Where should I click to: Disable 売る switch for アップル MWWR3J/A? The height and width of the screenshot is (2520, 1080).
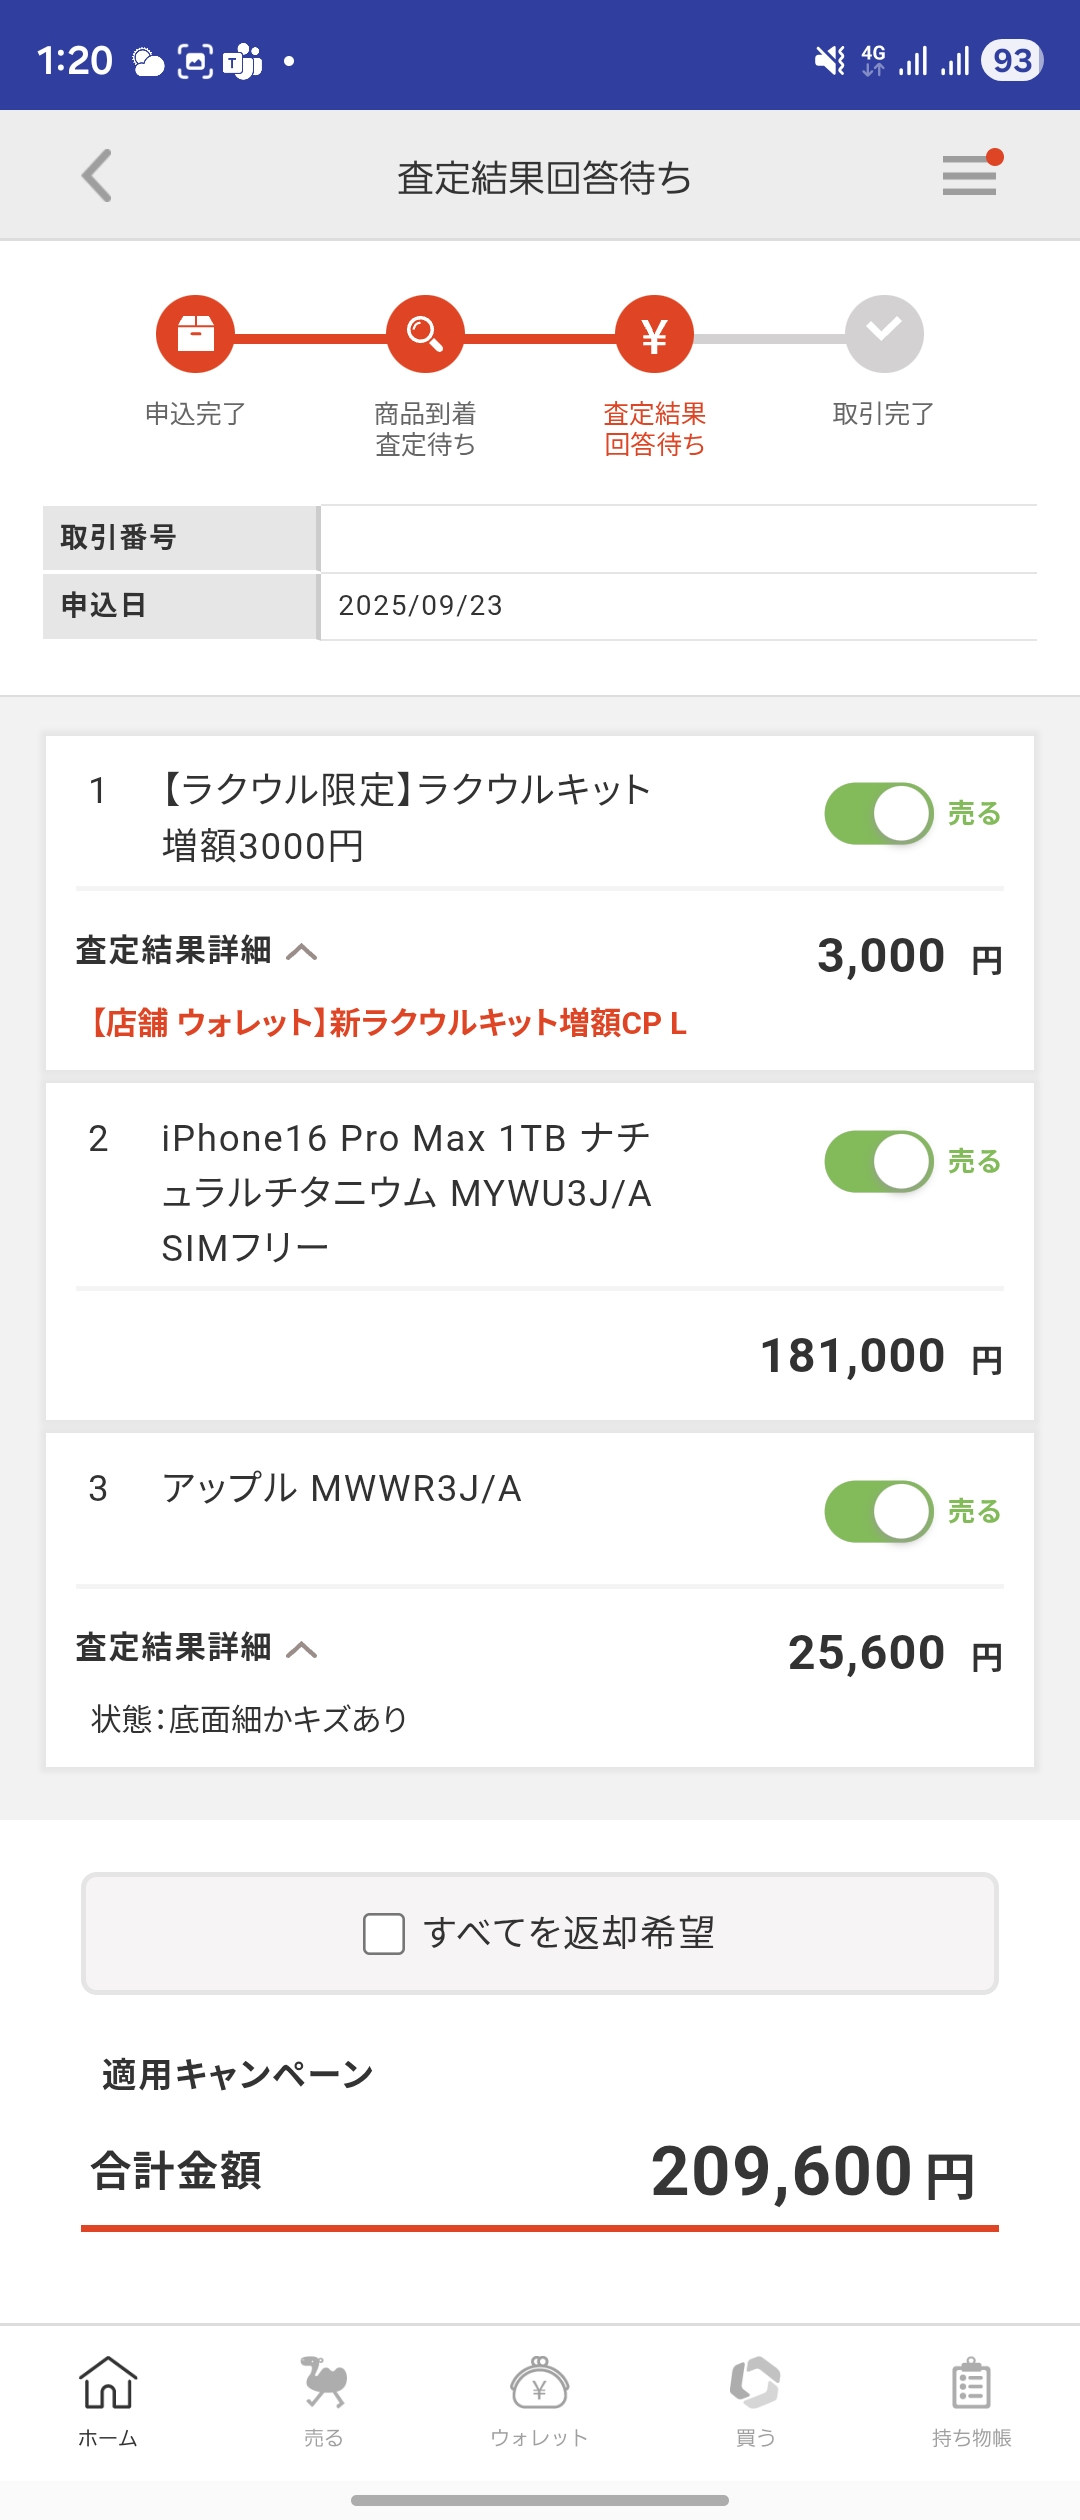click(x=879, y=1511)
